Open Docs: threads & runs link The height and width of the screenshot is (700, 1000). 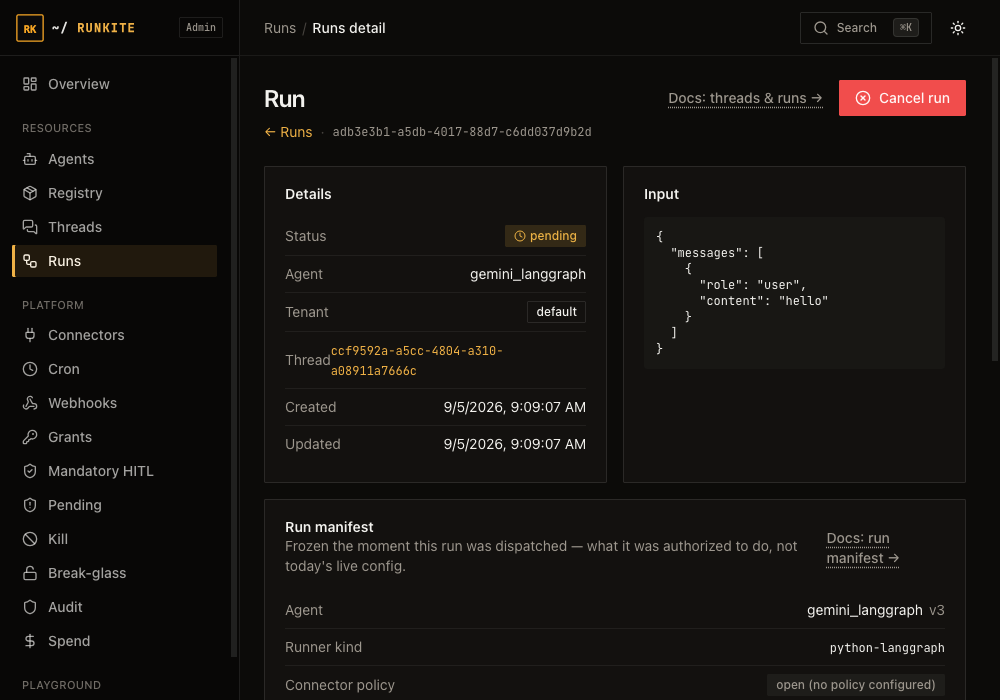click(745, 99)
